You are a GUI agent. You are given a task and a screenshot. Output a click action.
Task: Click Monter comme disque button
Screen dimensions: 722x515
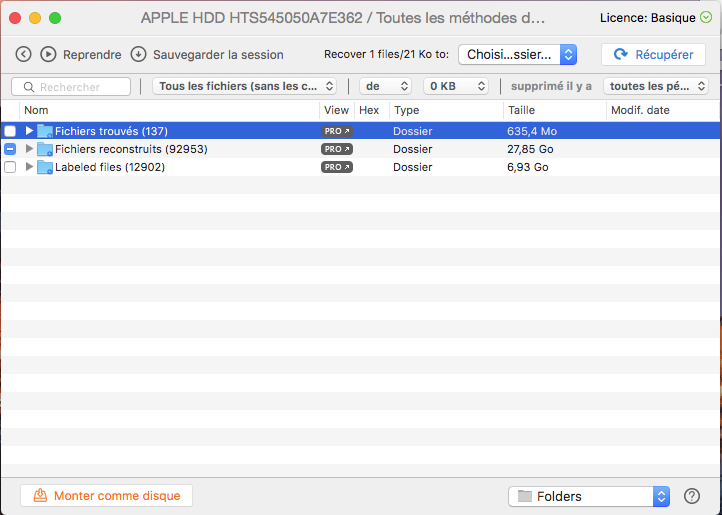coord(107,496)
